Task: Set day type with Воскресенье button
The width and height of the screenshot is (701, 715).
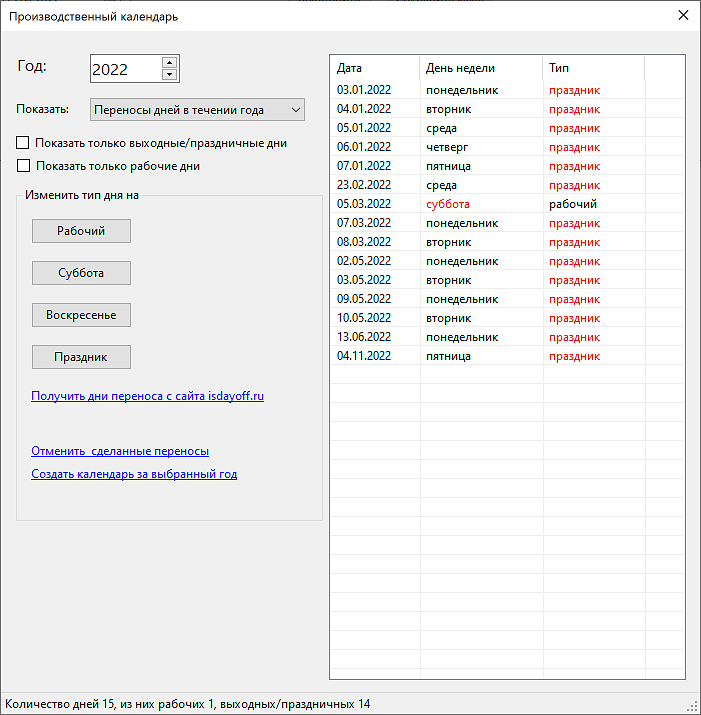Action: coord(81,315)
